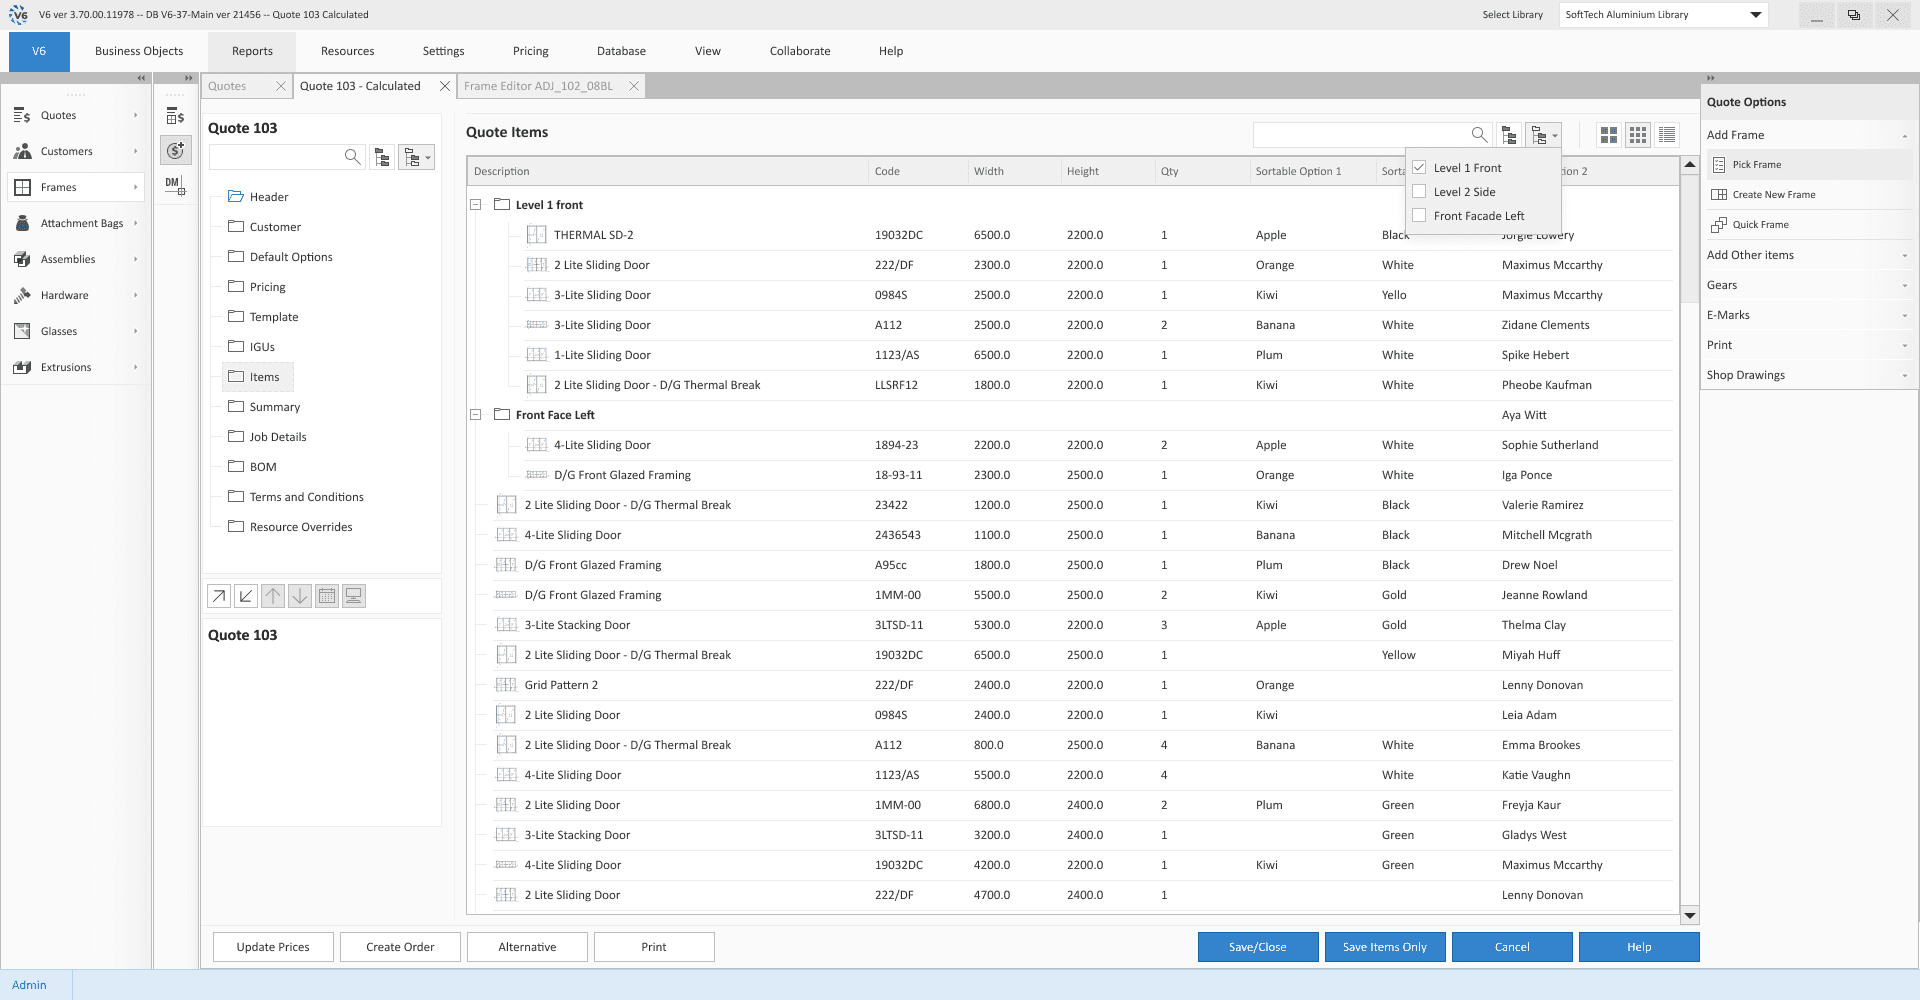Open the tree filter dropdown in Quote 103 panel
The width and height of the screenshot is (1920, 1000).
[417, 157]
